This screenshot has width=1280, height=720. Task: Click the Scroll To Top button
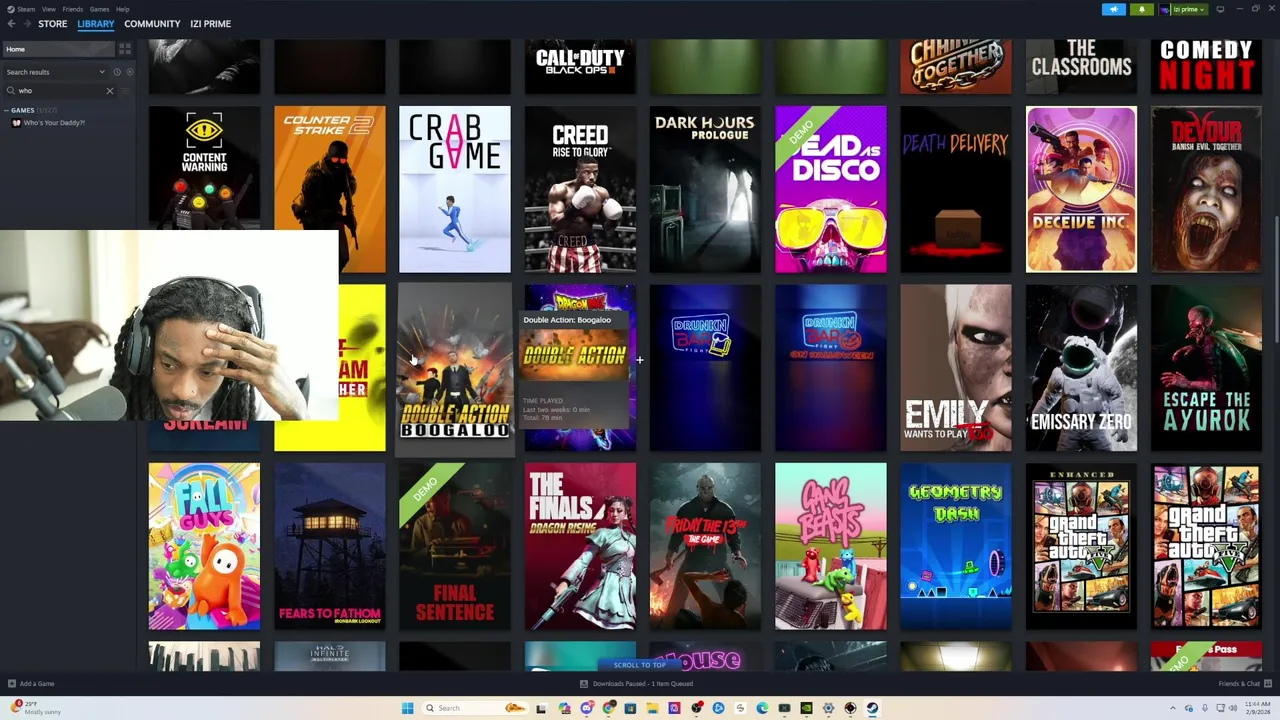(x=640, y=664)
